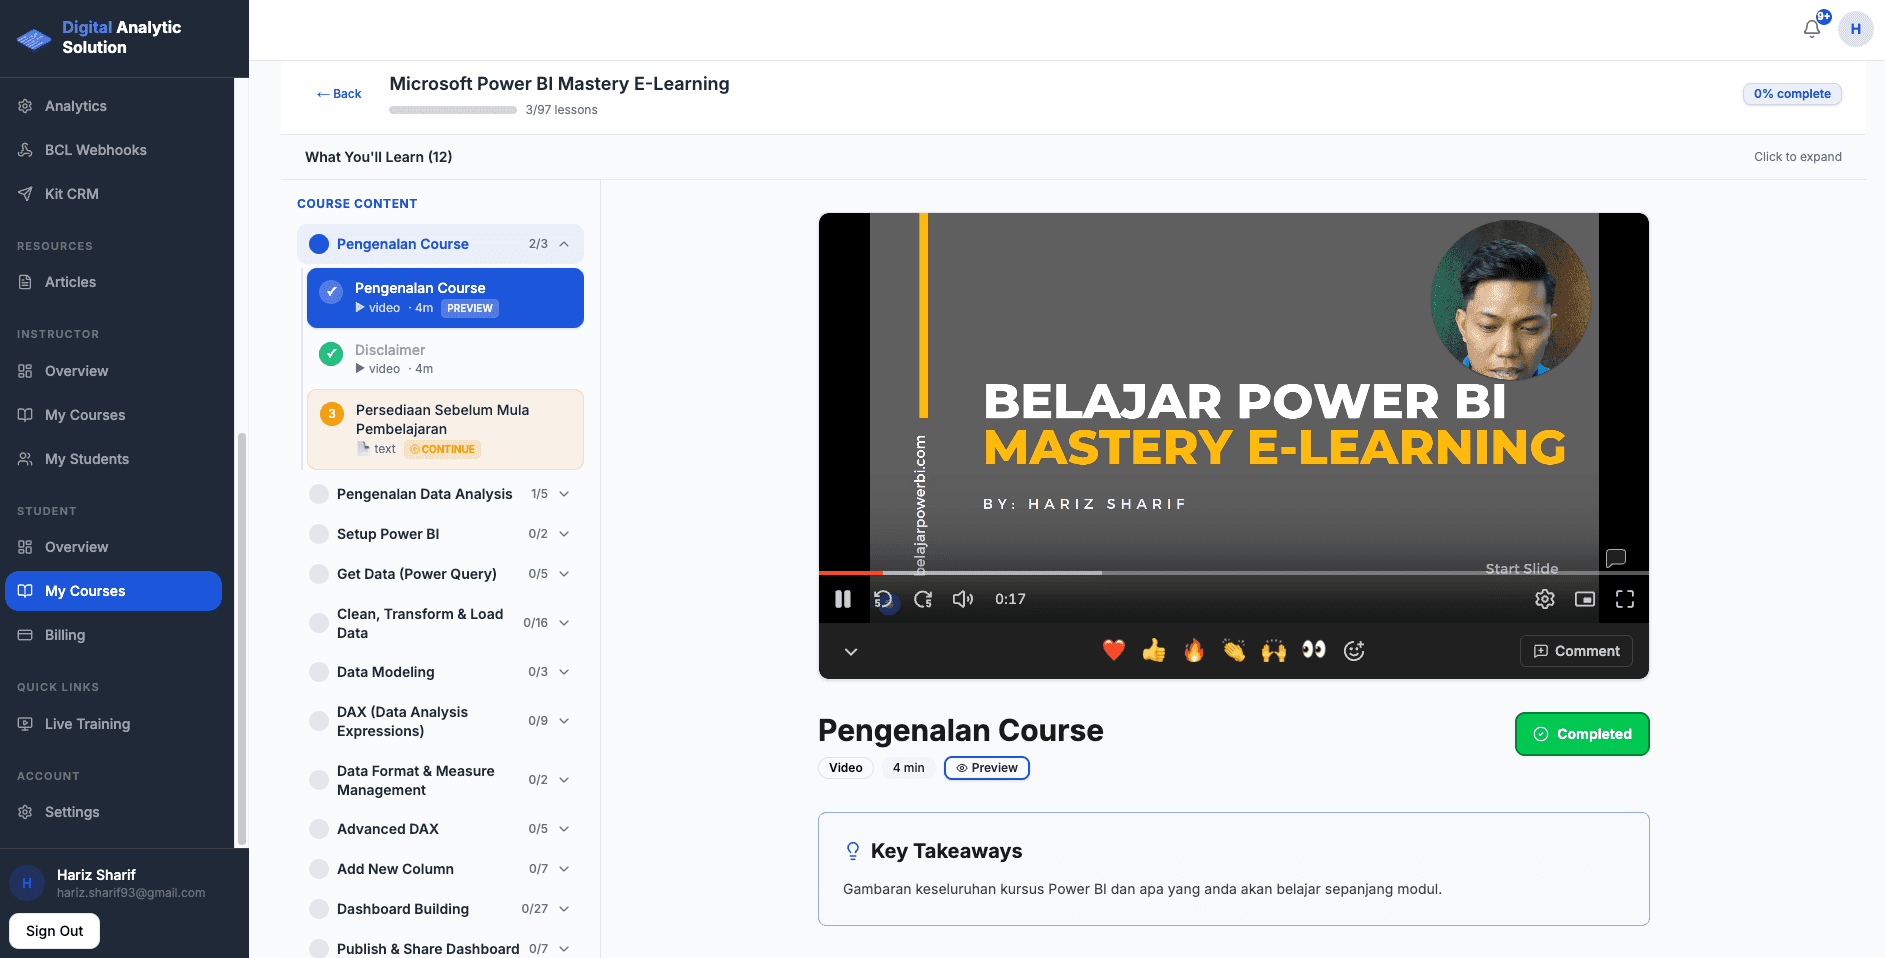Click the Pengenalan Course lesson checkmark

click(331, 291)
